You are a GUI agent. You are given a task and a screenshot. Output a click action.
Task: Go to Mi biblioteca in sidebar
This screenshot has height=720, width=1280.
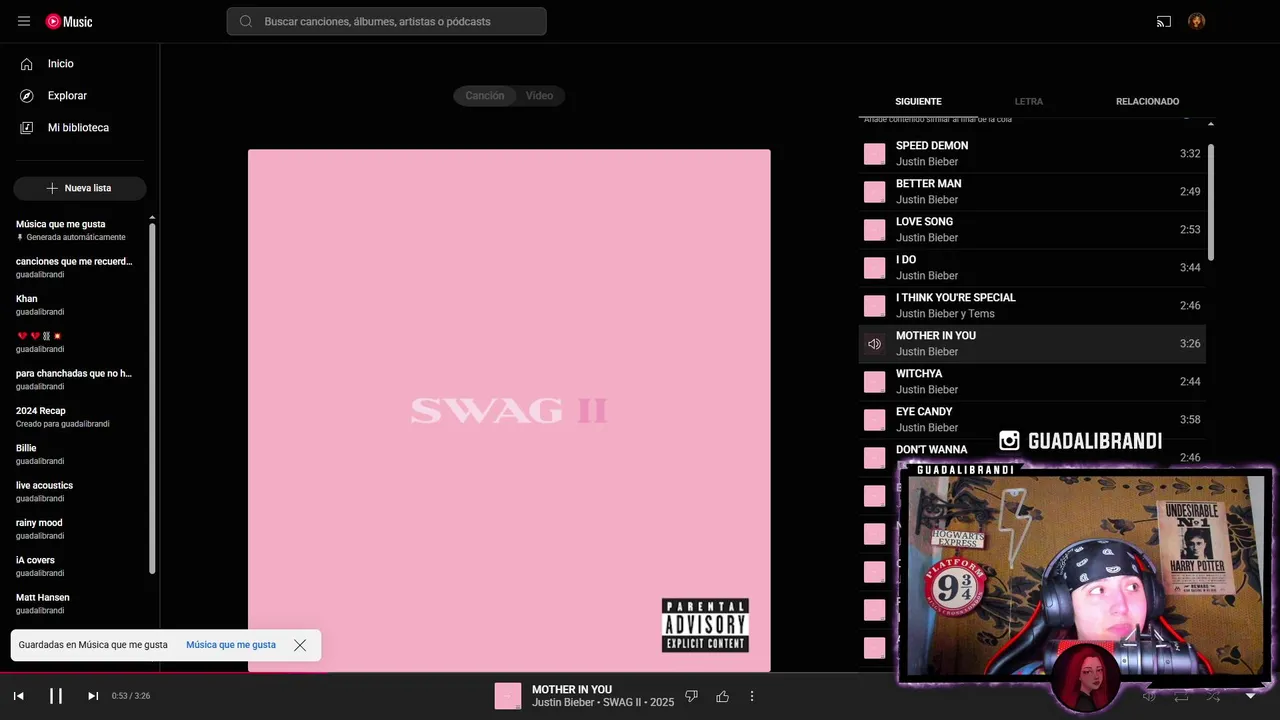pyautogui.click(x=80, y=128)
